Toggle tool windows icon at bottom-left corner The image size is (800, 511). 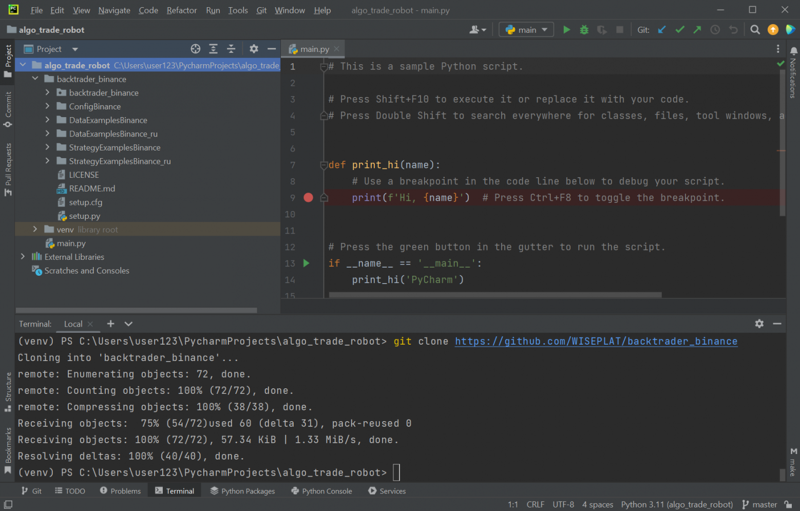tap(8, 504)
